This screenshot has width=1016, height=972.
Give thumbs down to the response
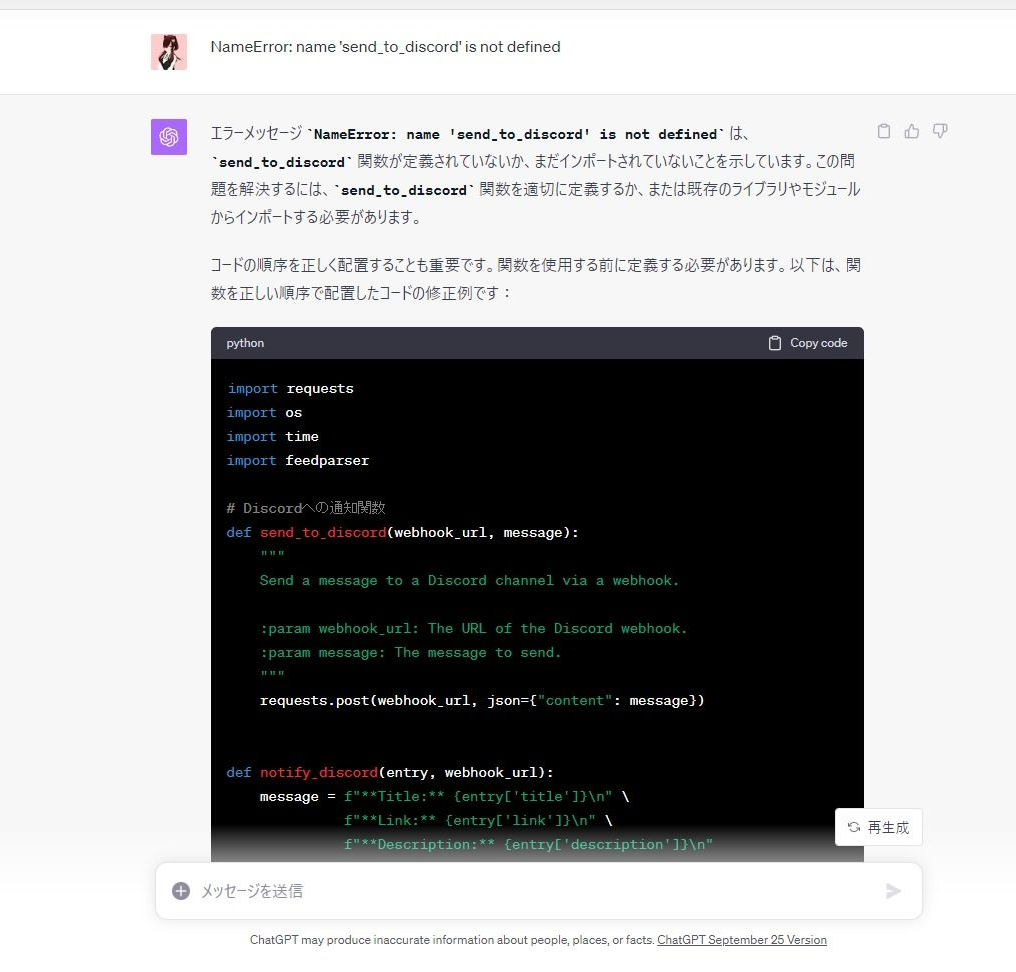point(940,132)
